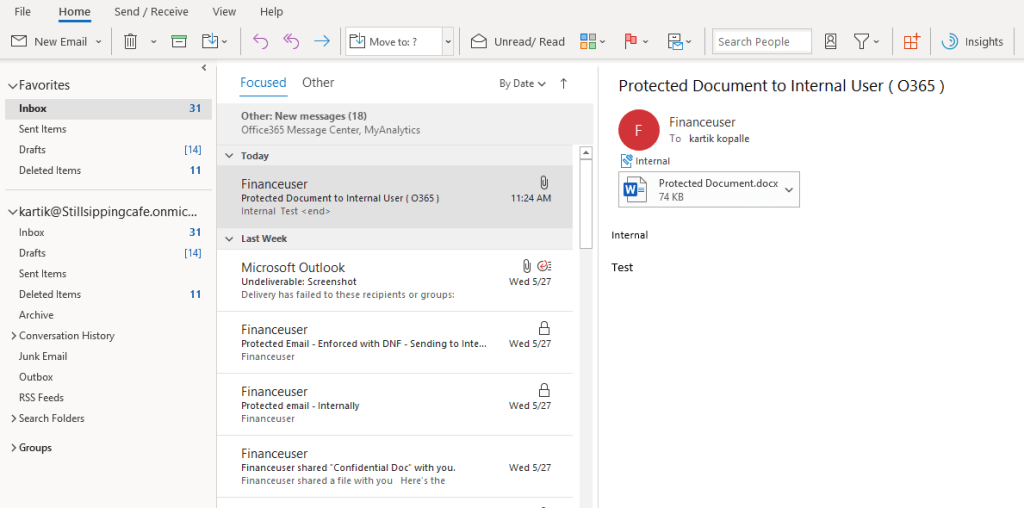Click the Internal sensitivity label icon
Viewport: 1024px width, 508px height.
(626, 161)
